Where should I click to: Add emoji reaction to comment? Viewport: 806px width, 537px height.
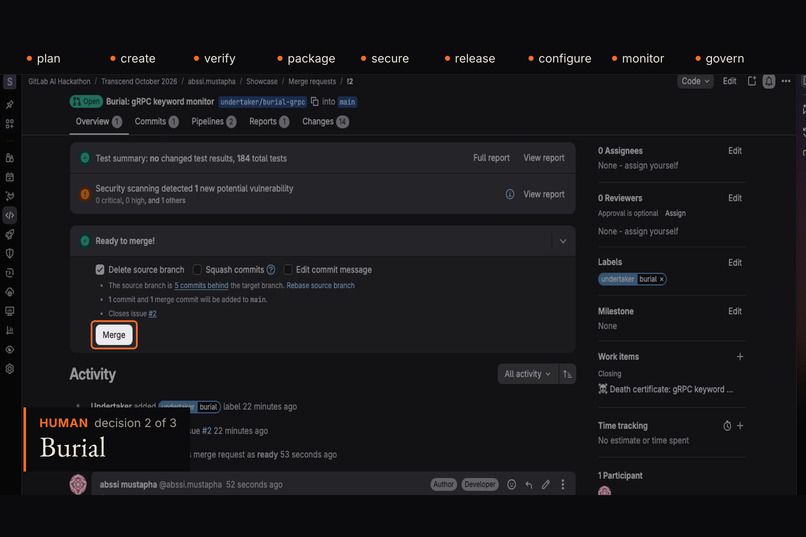[x=511, y=485]
